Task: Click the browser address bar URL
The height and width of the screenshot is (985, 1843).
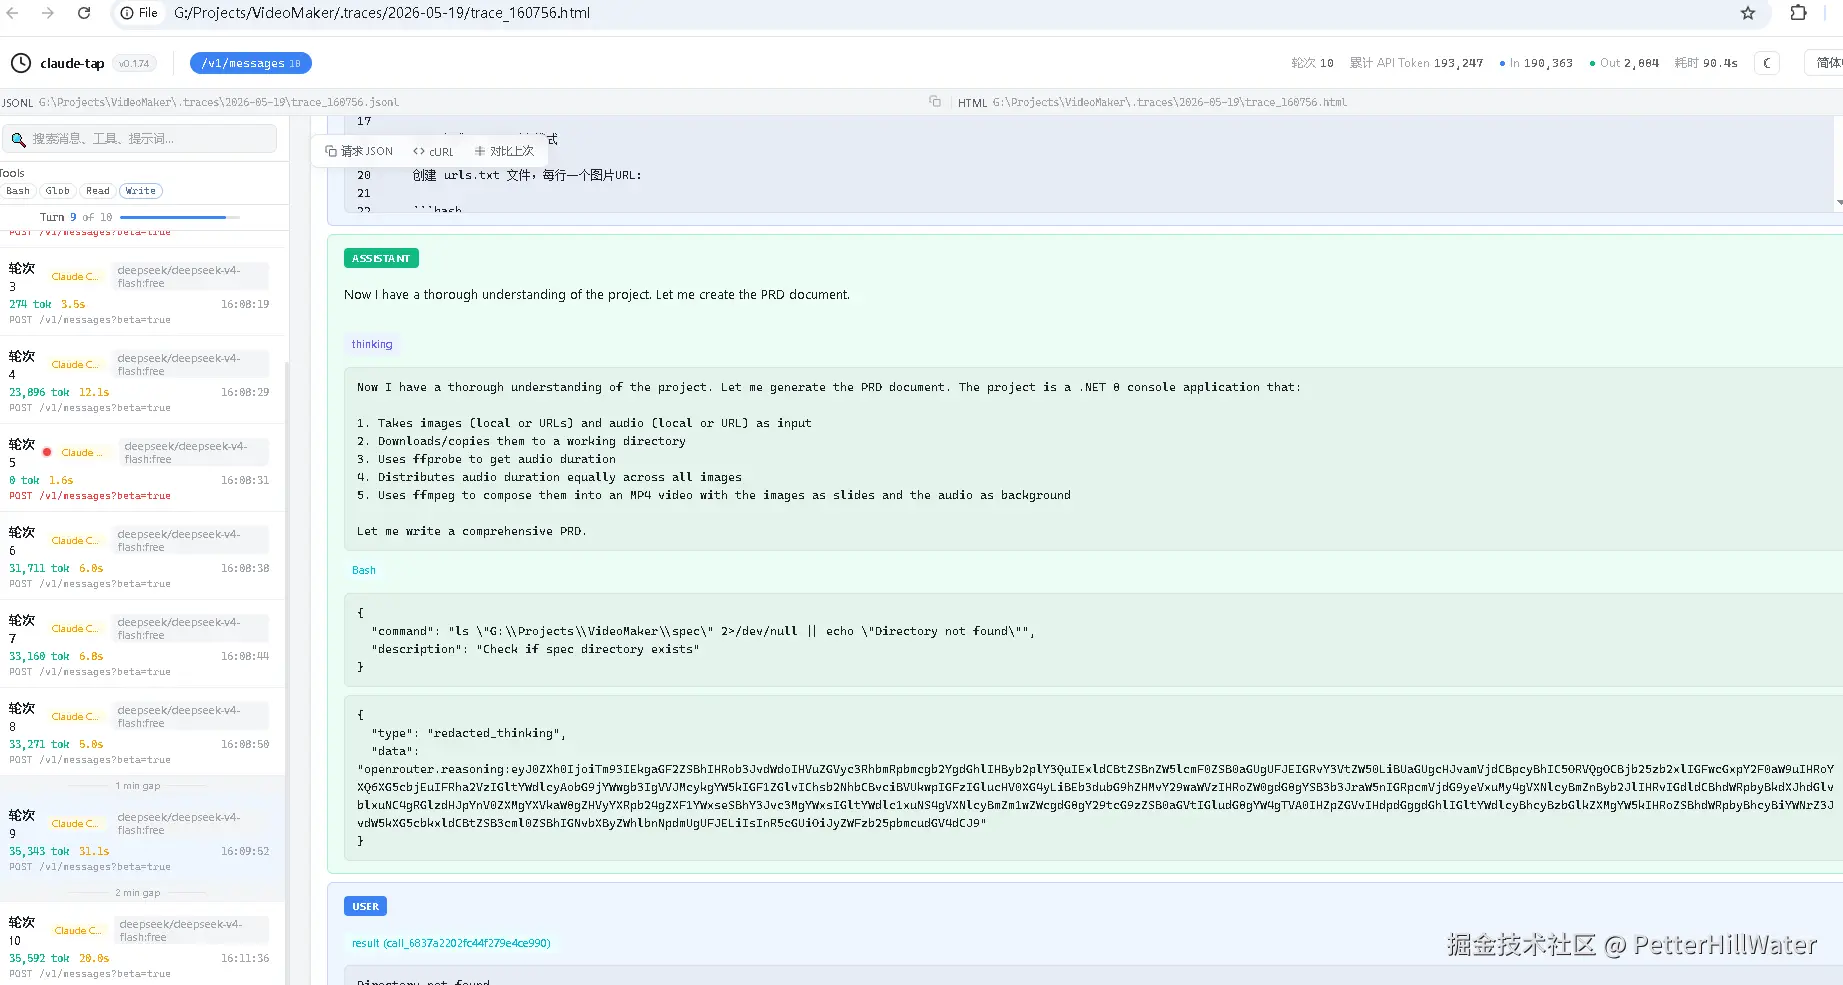Action: coord(382,13)
